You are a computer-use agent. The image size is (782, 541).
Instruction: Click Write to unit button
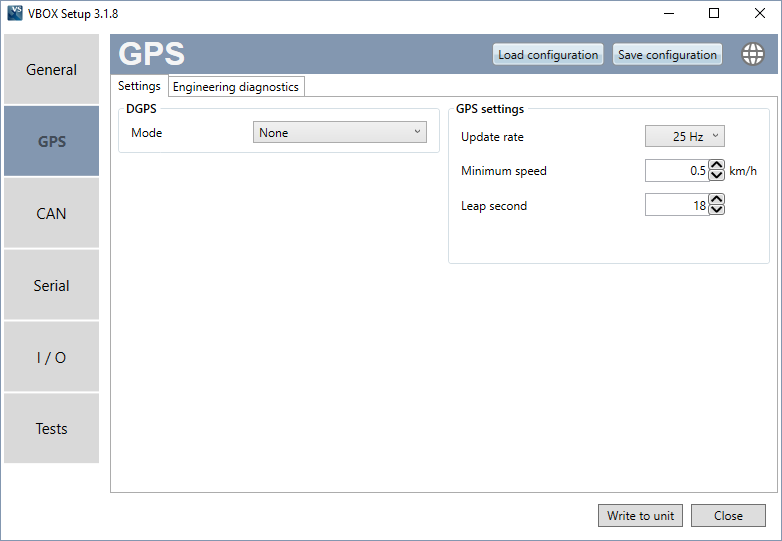[x=640, y=516]
